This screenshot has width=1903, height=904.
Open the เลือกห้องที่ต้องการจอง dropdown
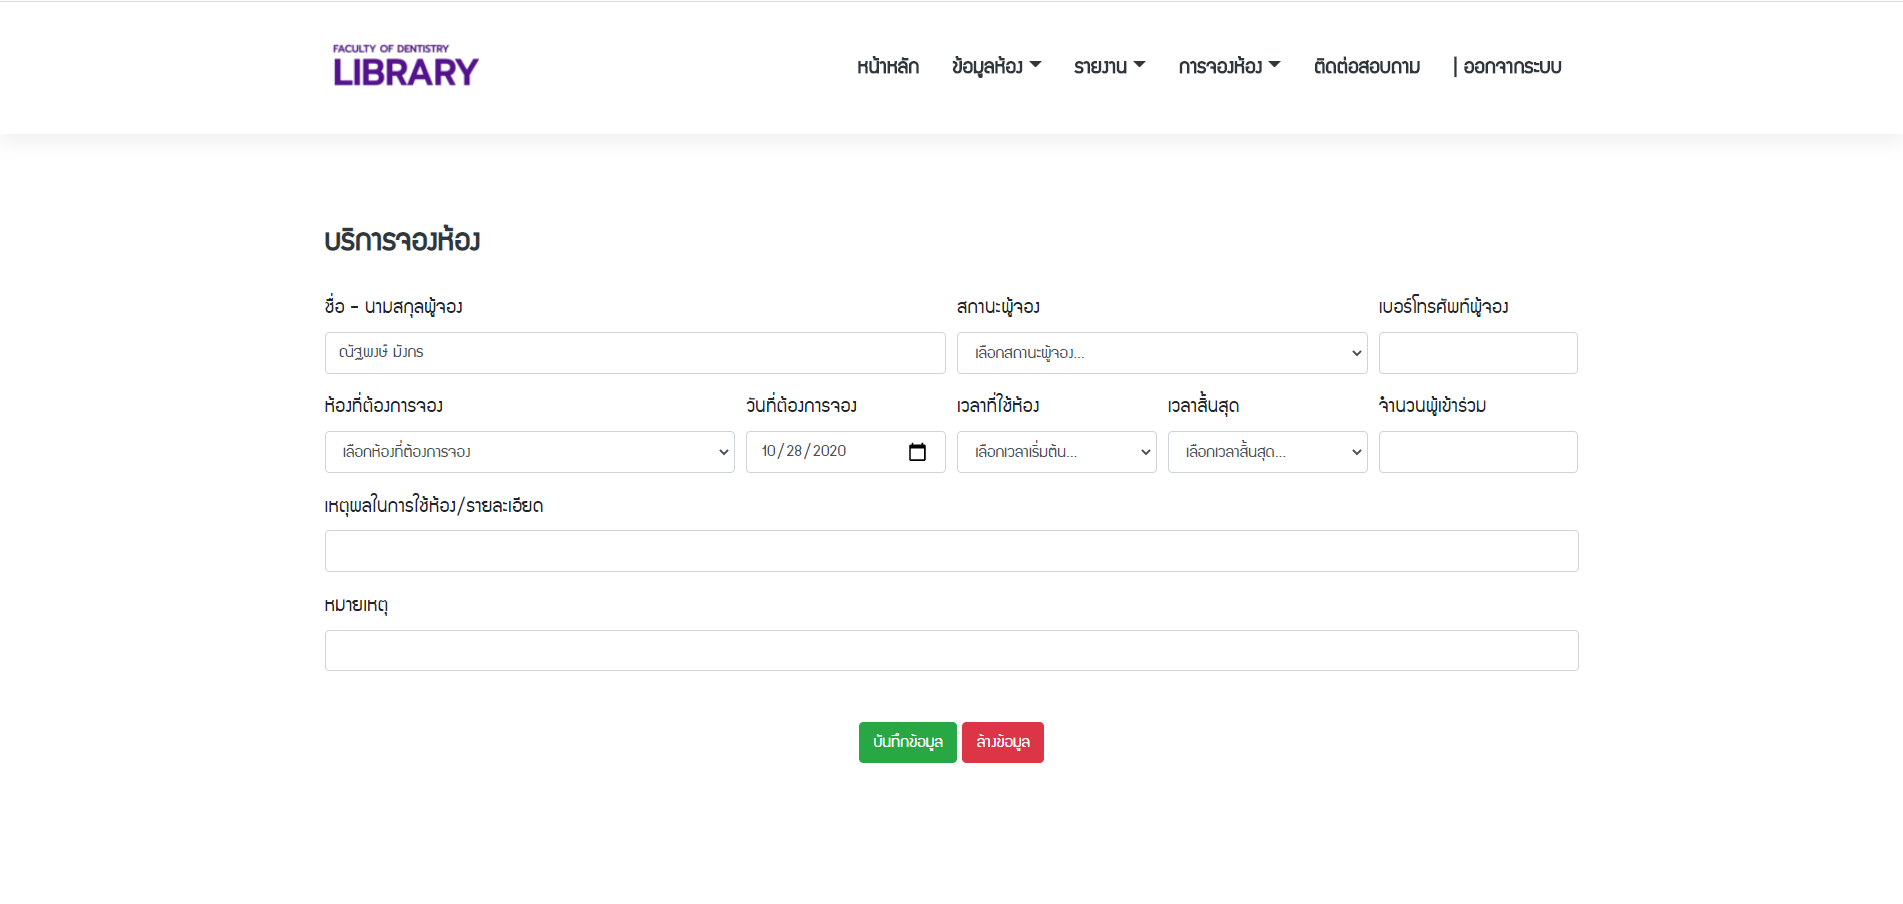[530, 452]
